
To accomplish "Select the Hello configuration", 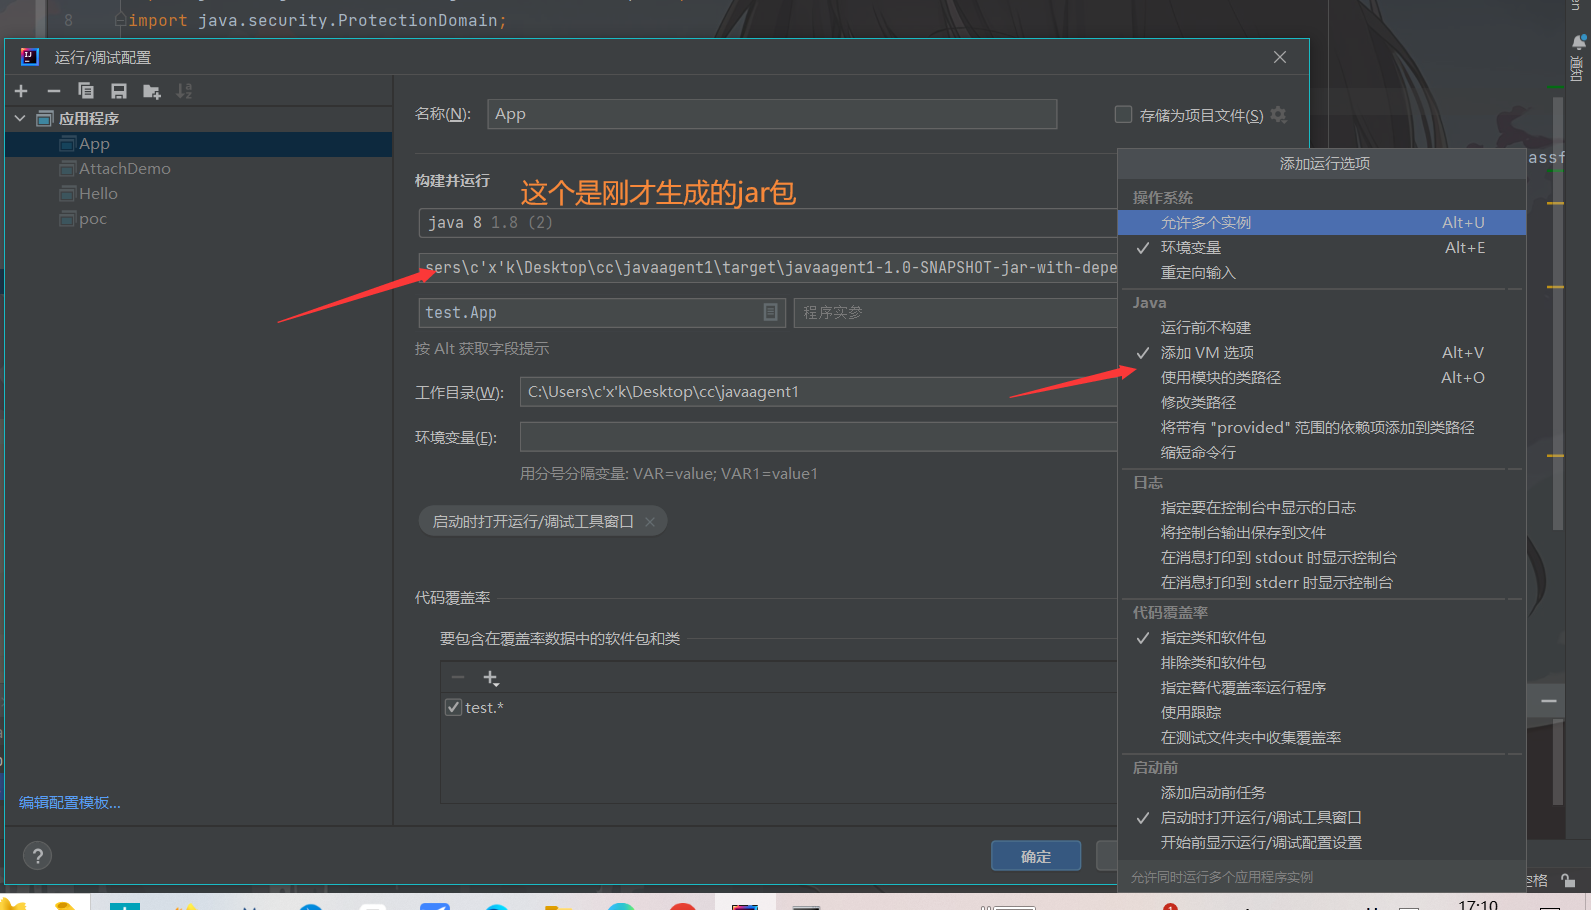I will click(x=198, y=194).
